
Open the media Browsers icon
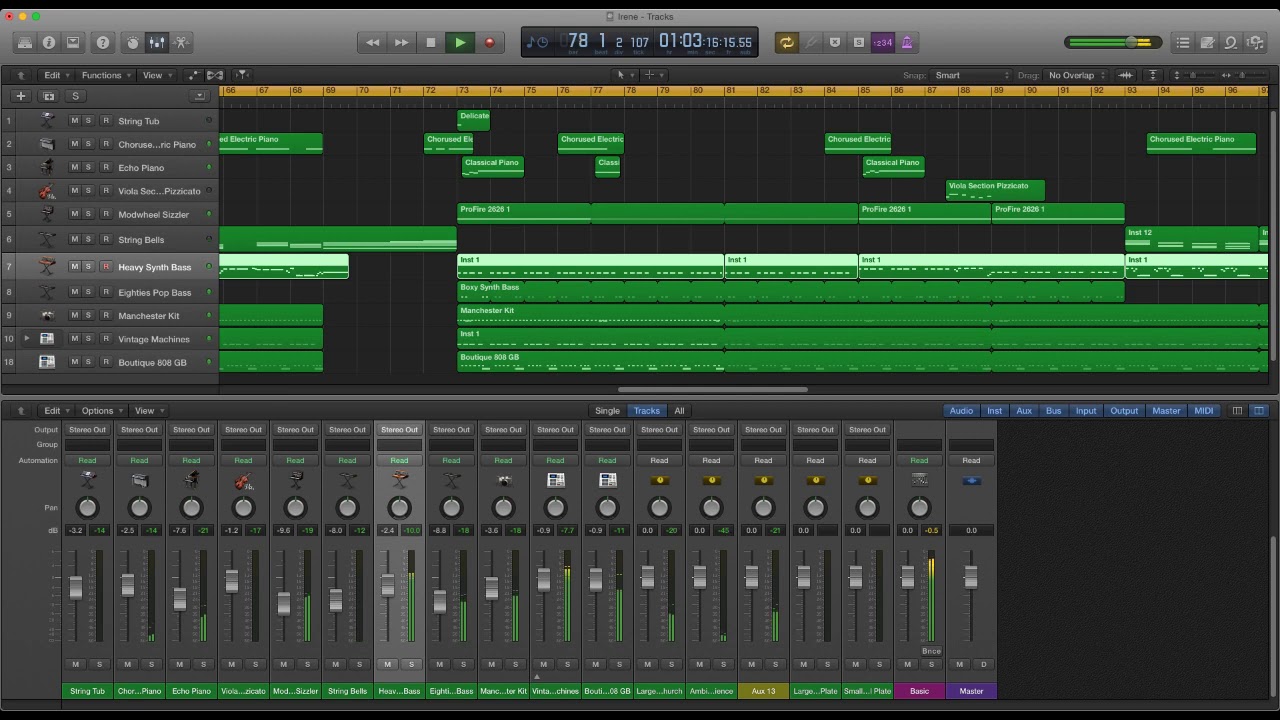click(1255, 43)
